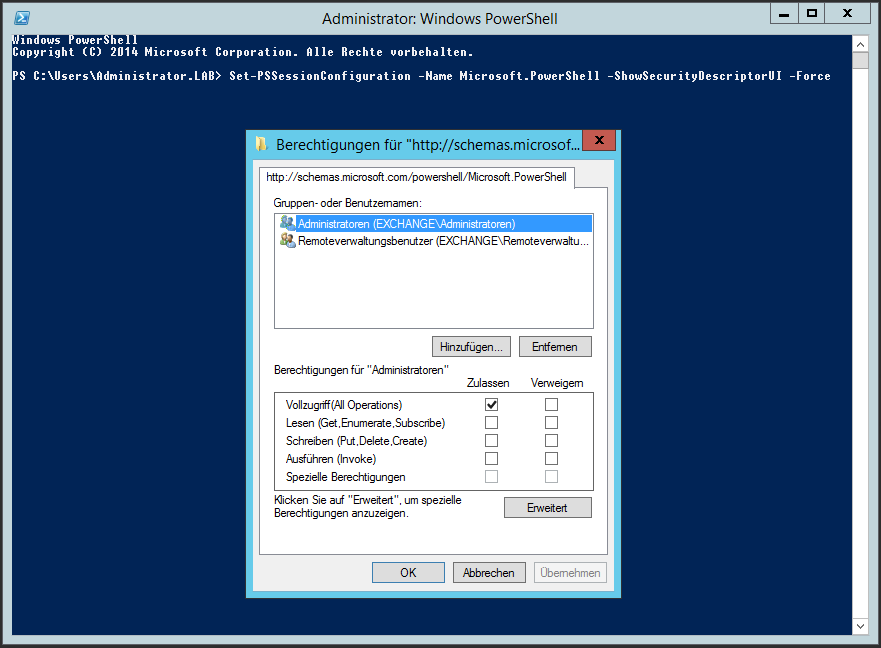Click the PowerShell scrollbar down arrow

[x=860, y=626]
